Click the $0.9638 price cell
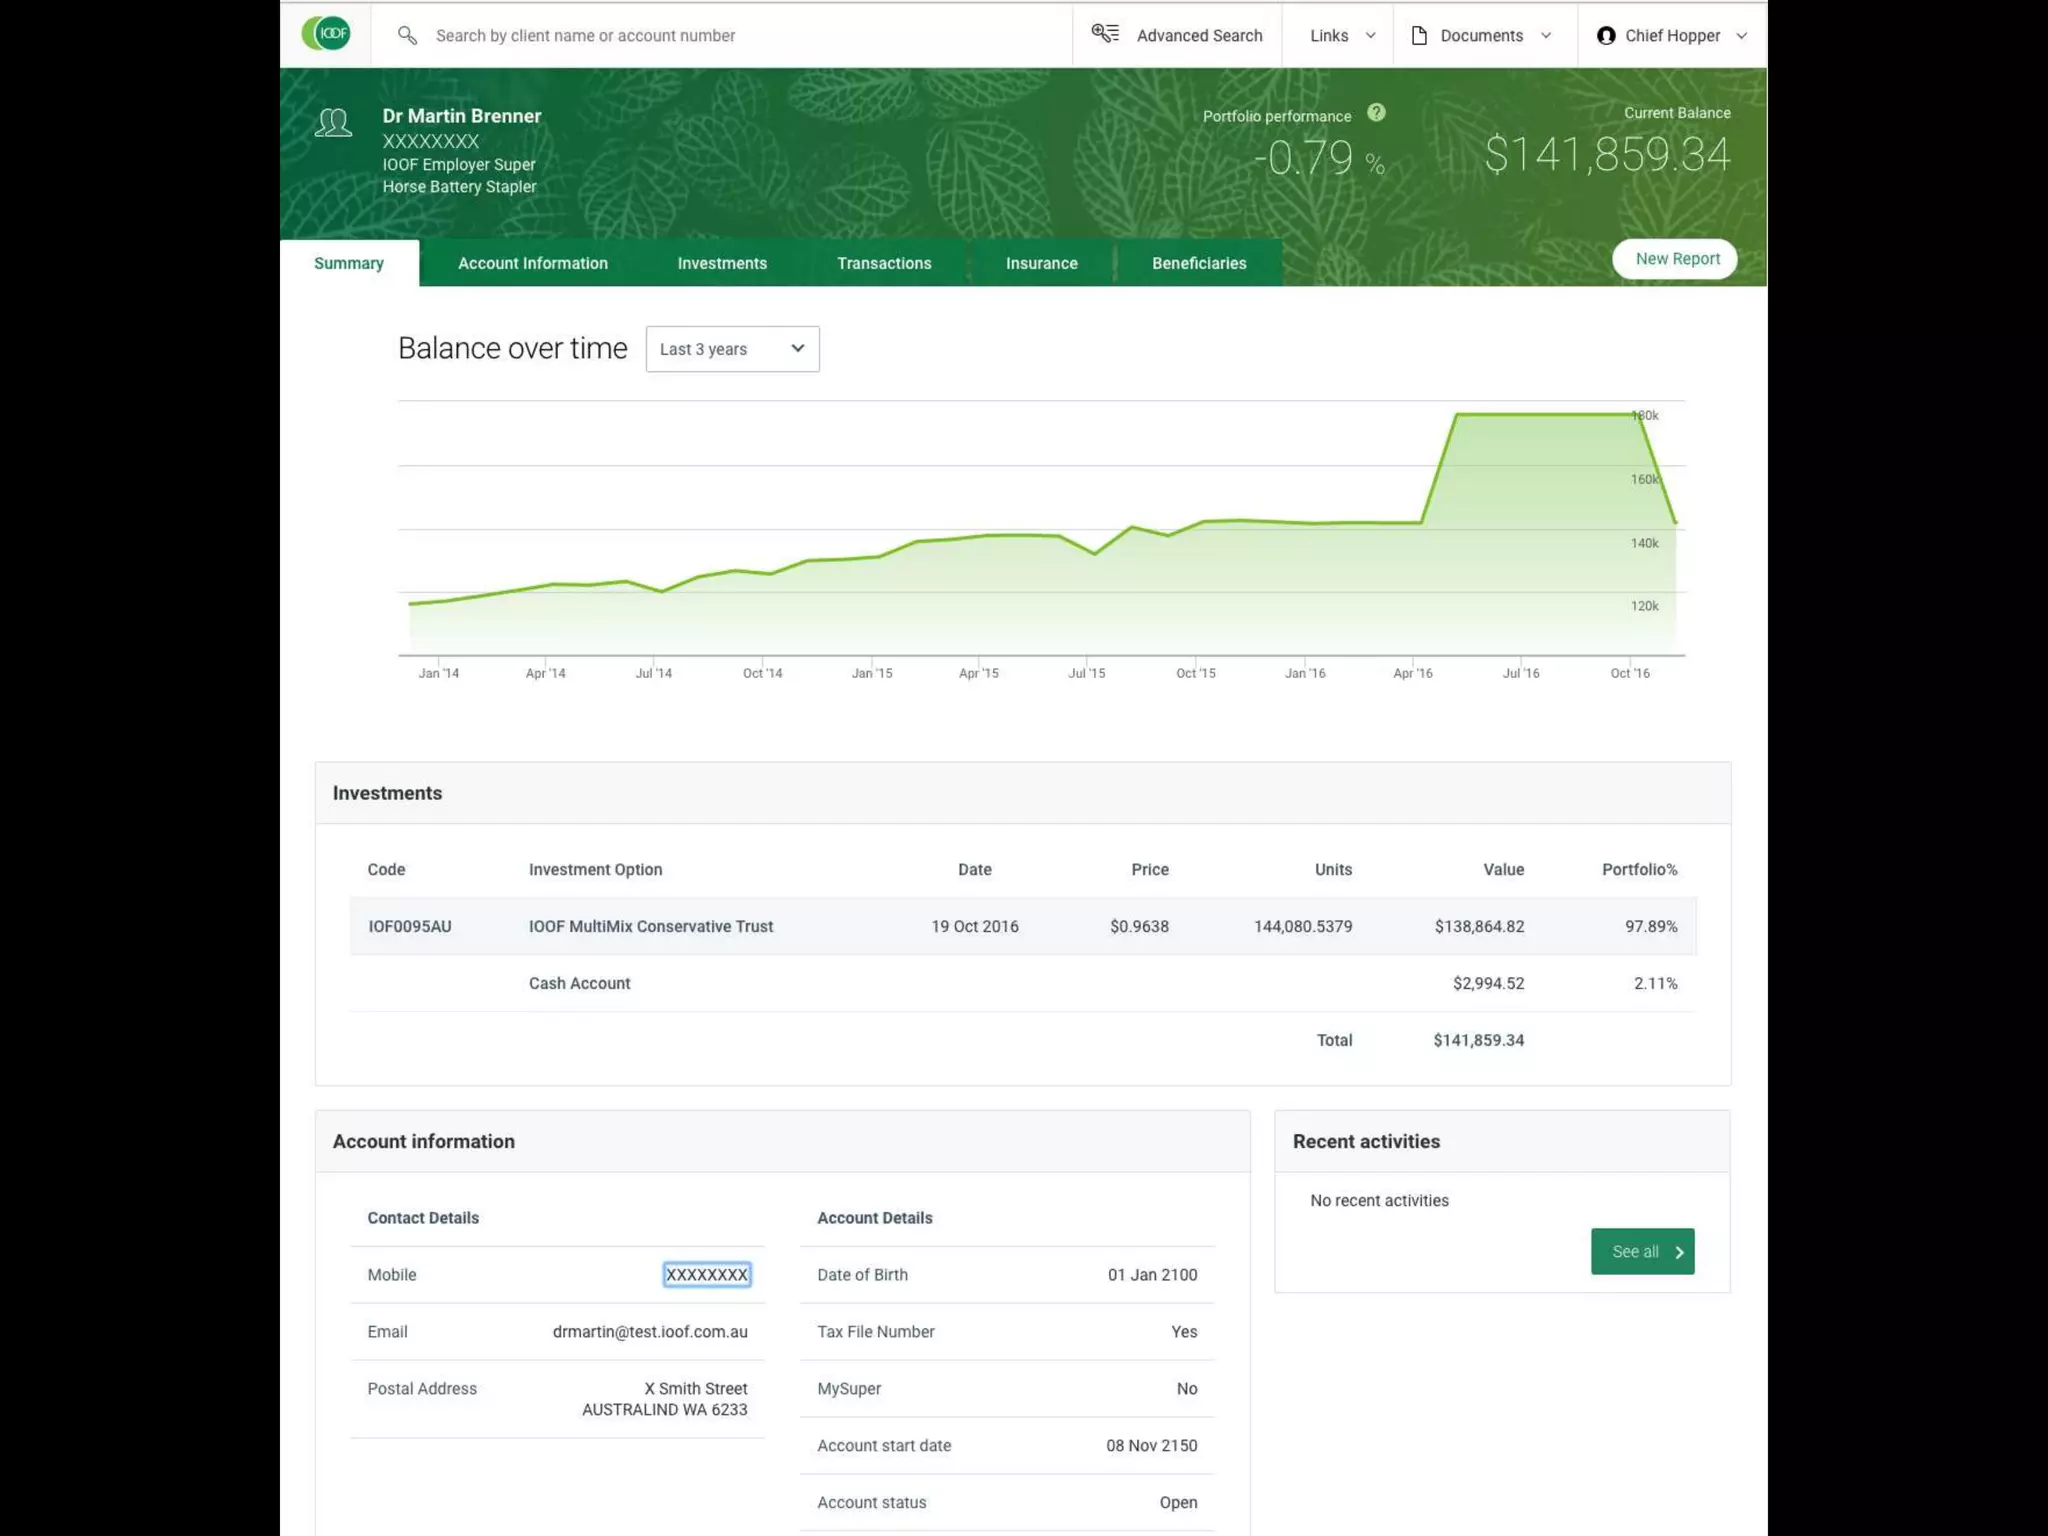2048x1536 pixels. 1139,927
